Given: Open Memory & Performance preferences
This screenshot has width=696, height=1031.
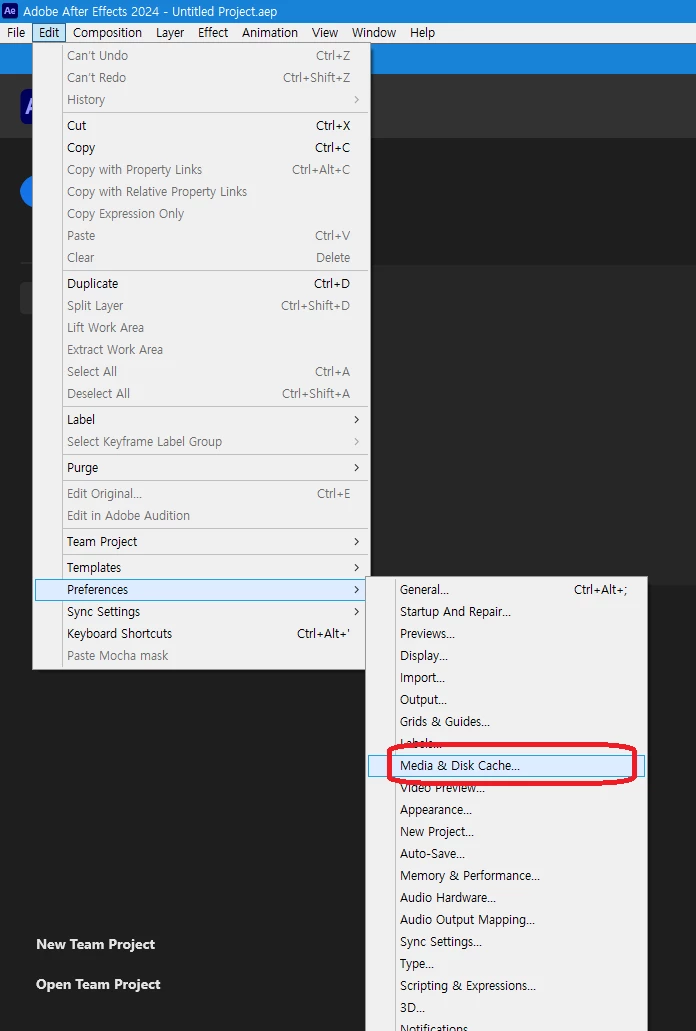Looking at the screenshot, I should 506,876.
